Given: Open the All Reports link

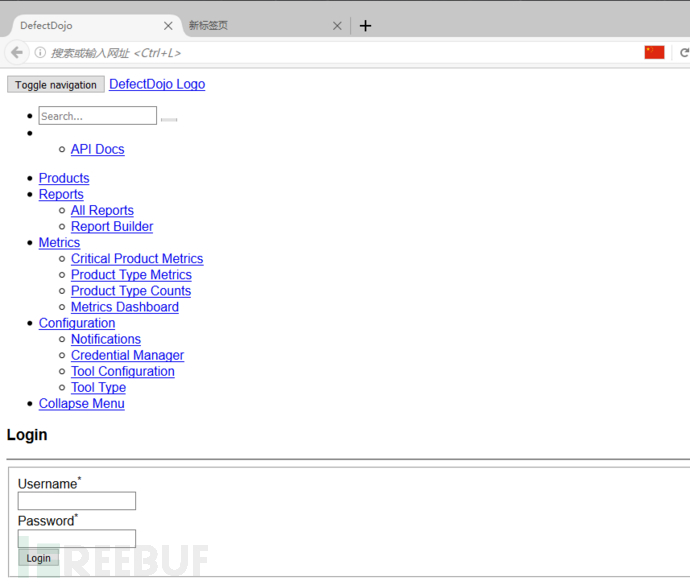Looking at the screenshot, I should click(102, 210).
